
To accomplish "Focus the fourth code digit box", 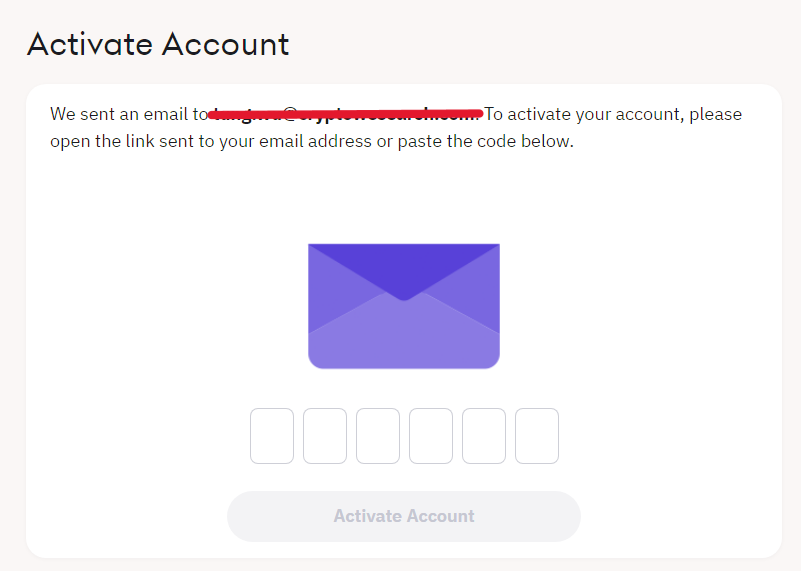I will pos(431,436).
